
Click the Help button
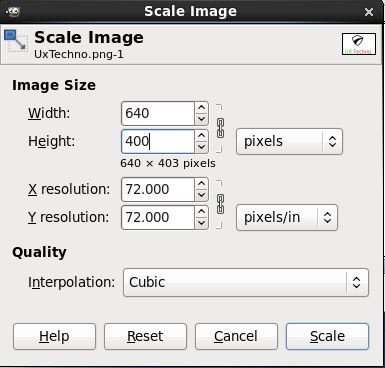(54, 336)
